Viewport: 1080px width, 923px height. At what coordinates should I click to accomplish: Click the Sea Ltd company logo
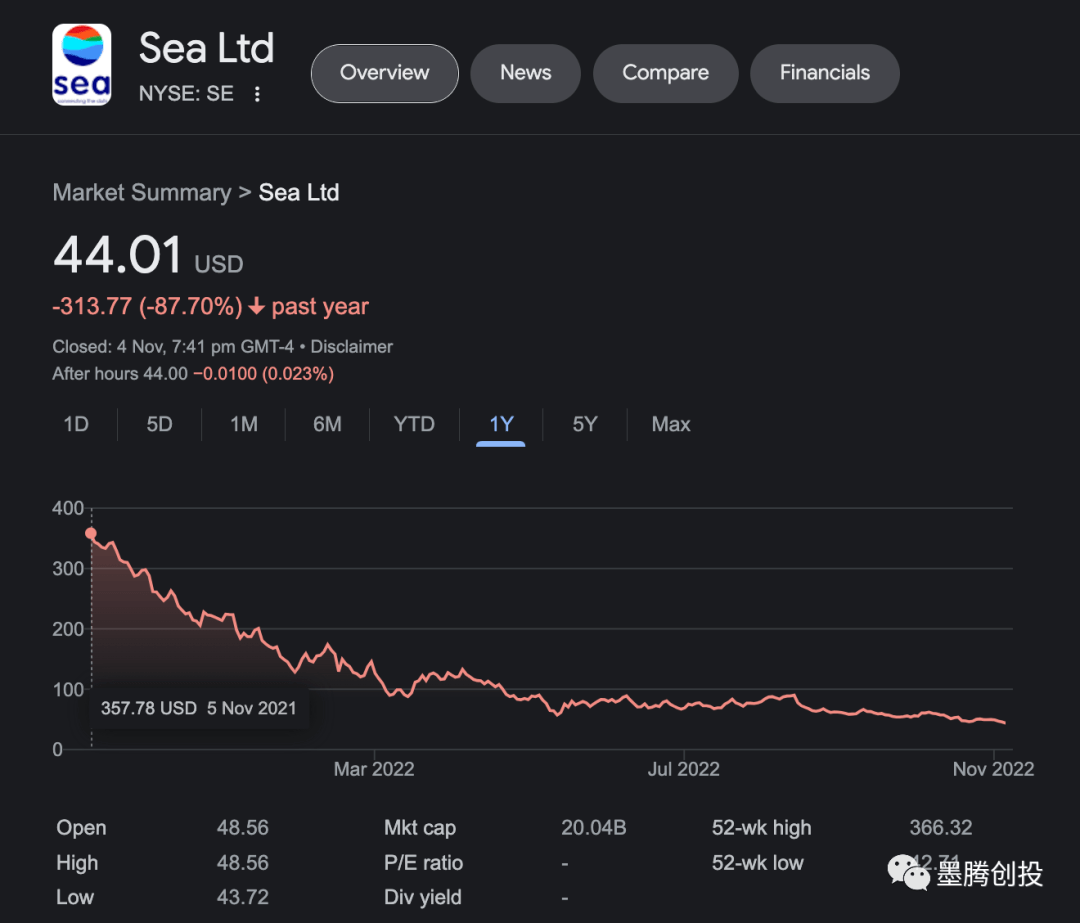(81, 65)
